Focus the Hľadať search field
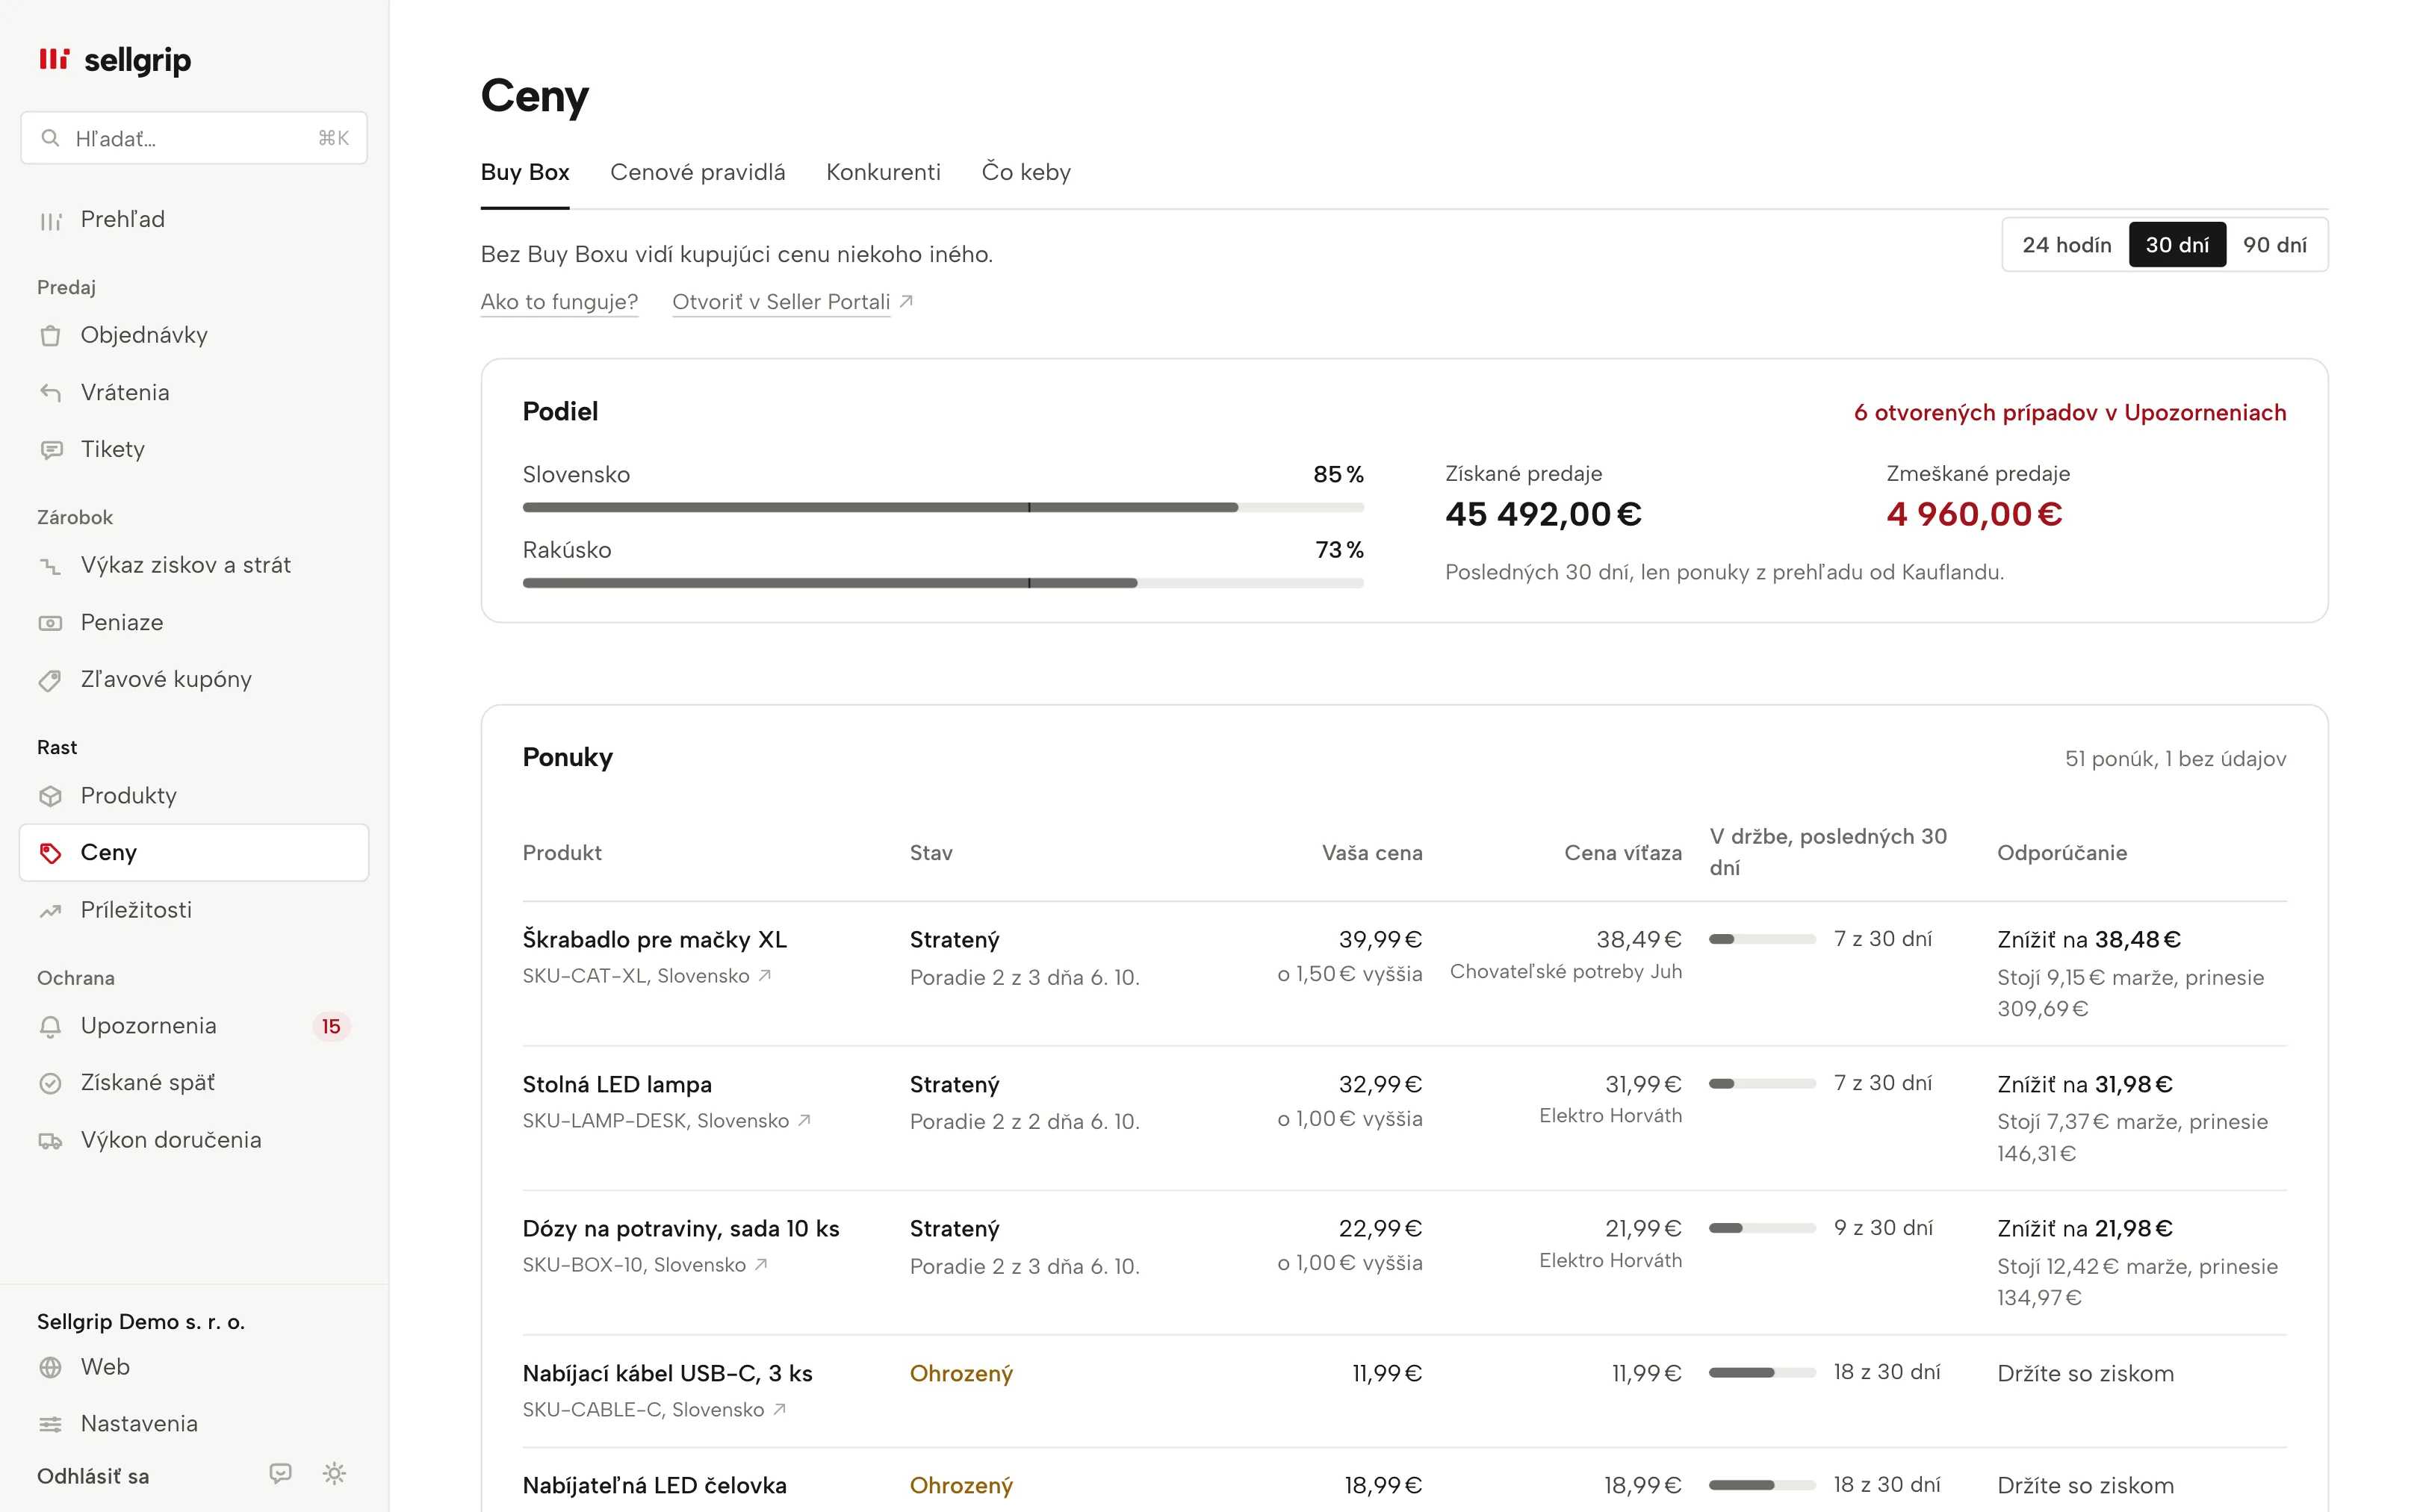This screenshot has width=2420, height=1512. coord(194,138)
